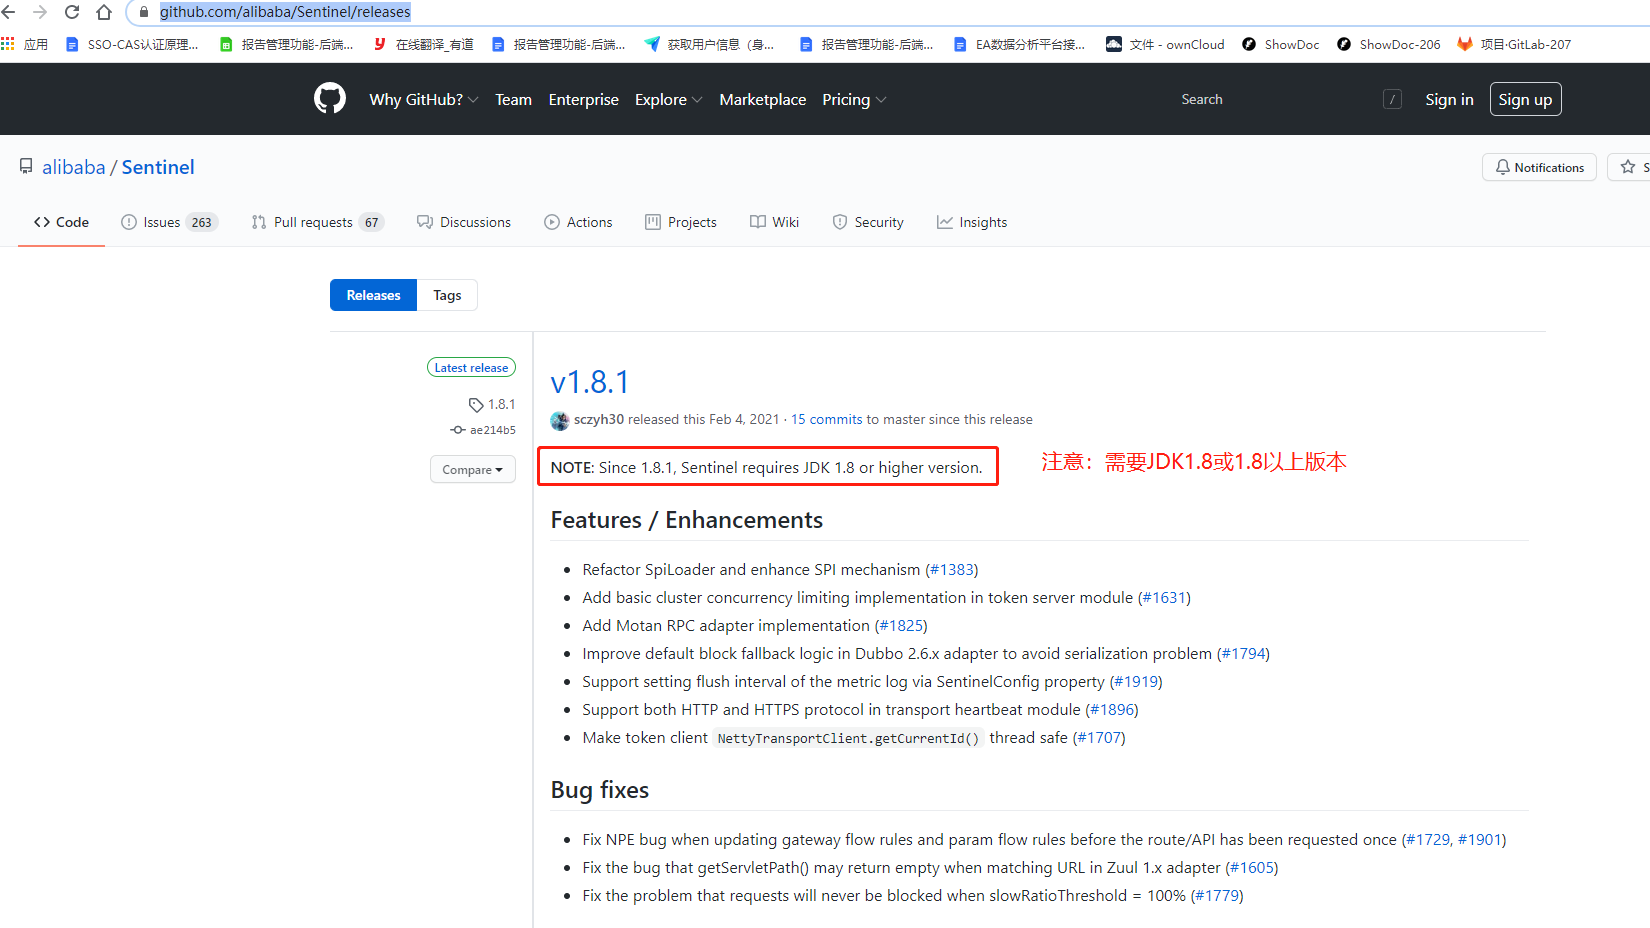The image size is (1650, 928).
Task: Open the browser home icon
Action: coord(104,12)
